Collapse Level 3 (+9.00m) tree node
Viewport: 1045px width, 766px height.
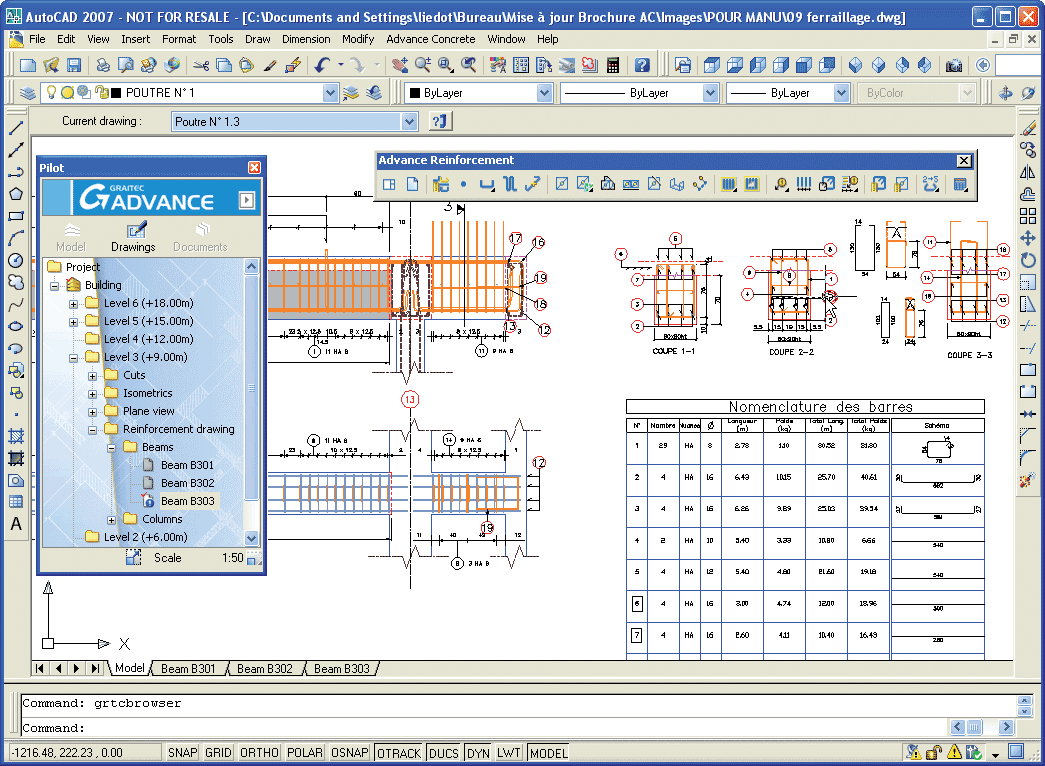(x=73, y=358)
